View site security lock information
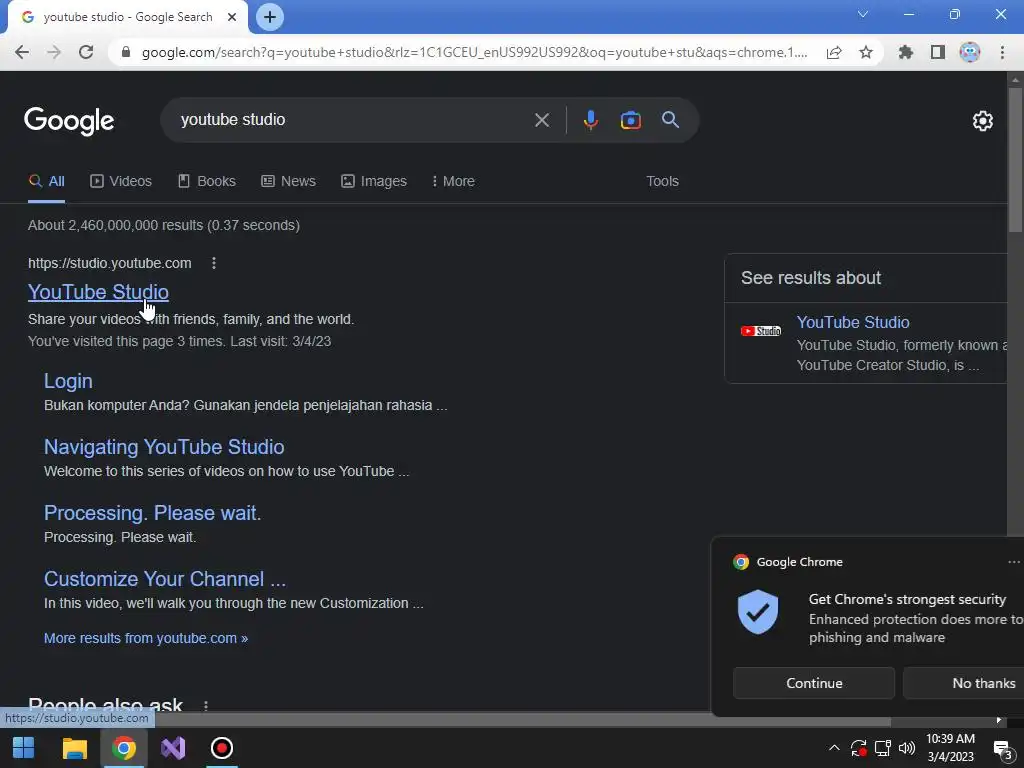 tap(126, 52)
